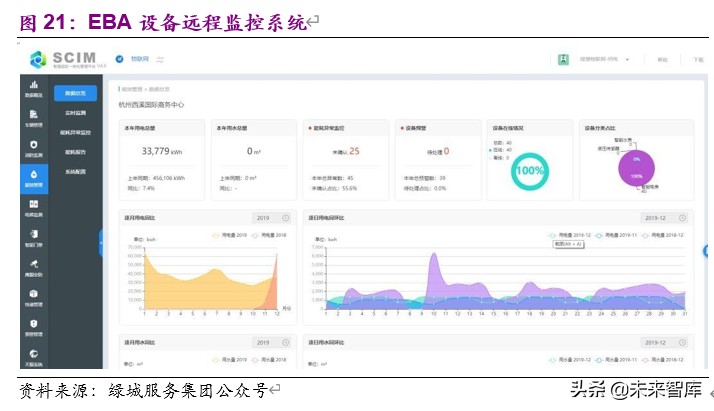714x411 pixels.
Task: Toggle the electricity 2018 legend in monthly chart
Action: (x=269, y=235)
